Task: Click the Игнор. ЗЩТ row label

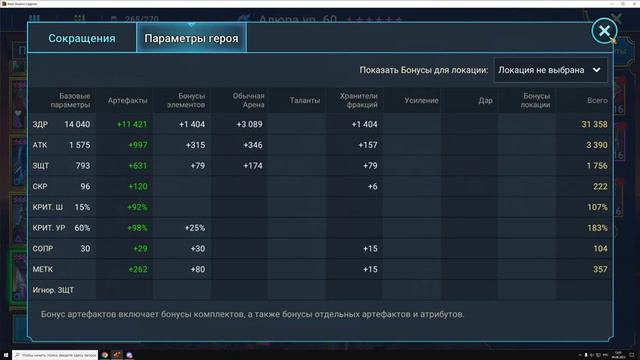Action: tap(53, 290)
